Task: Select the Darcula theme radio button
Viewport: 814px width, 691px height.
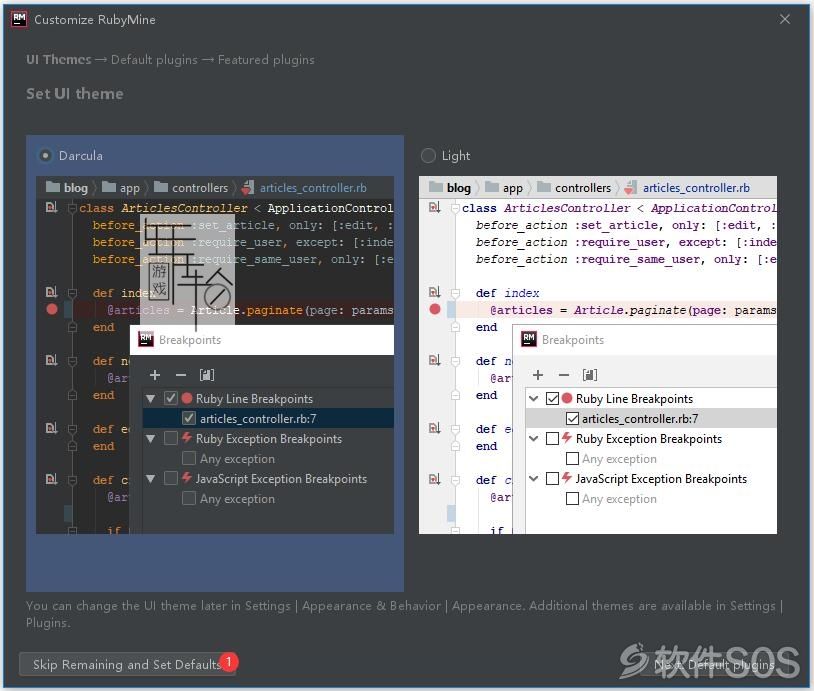Action: pyautogui.click(x=46, y=156)
